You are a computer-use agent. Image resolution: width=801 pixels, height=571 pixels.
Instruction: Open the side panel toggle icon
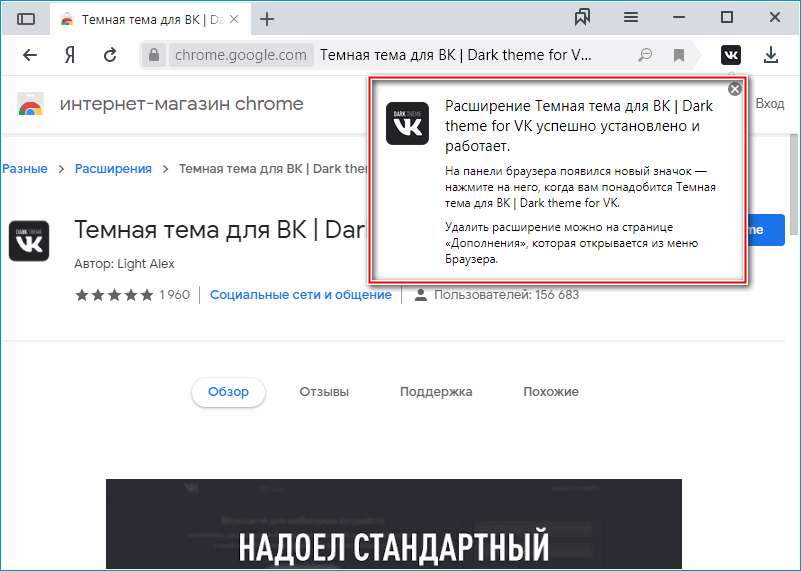pos(26,19)
